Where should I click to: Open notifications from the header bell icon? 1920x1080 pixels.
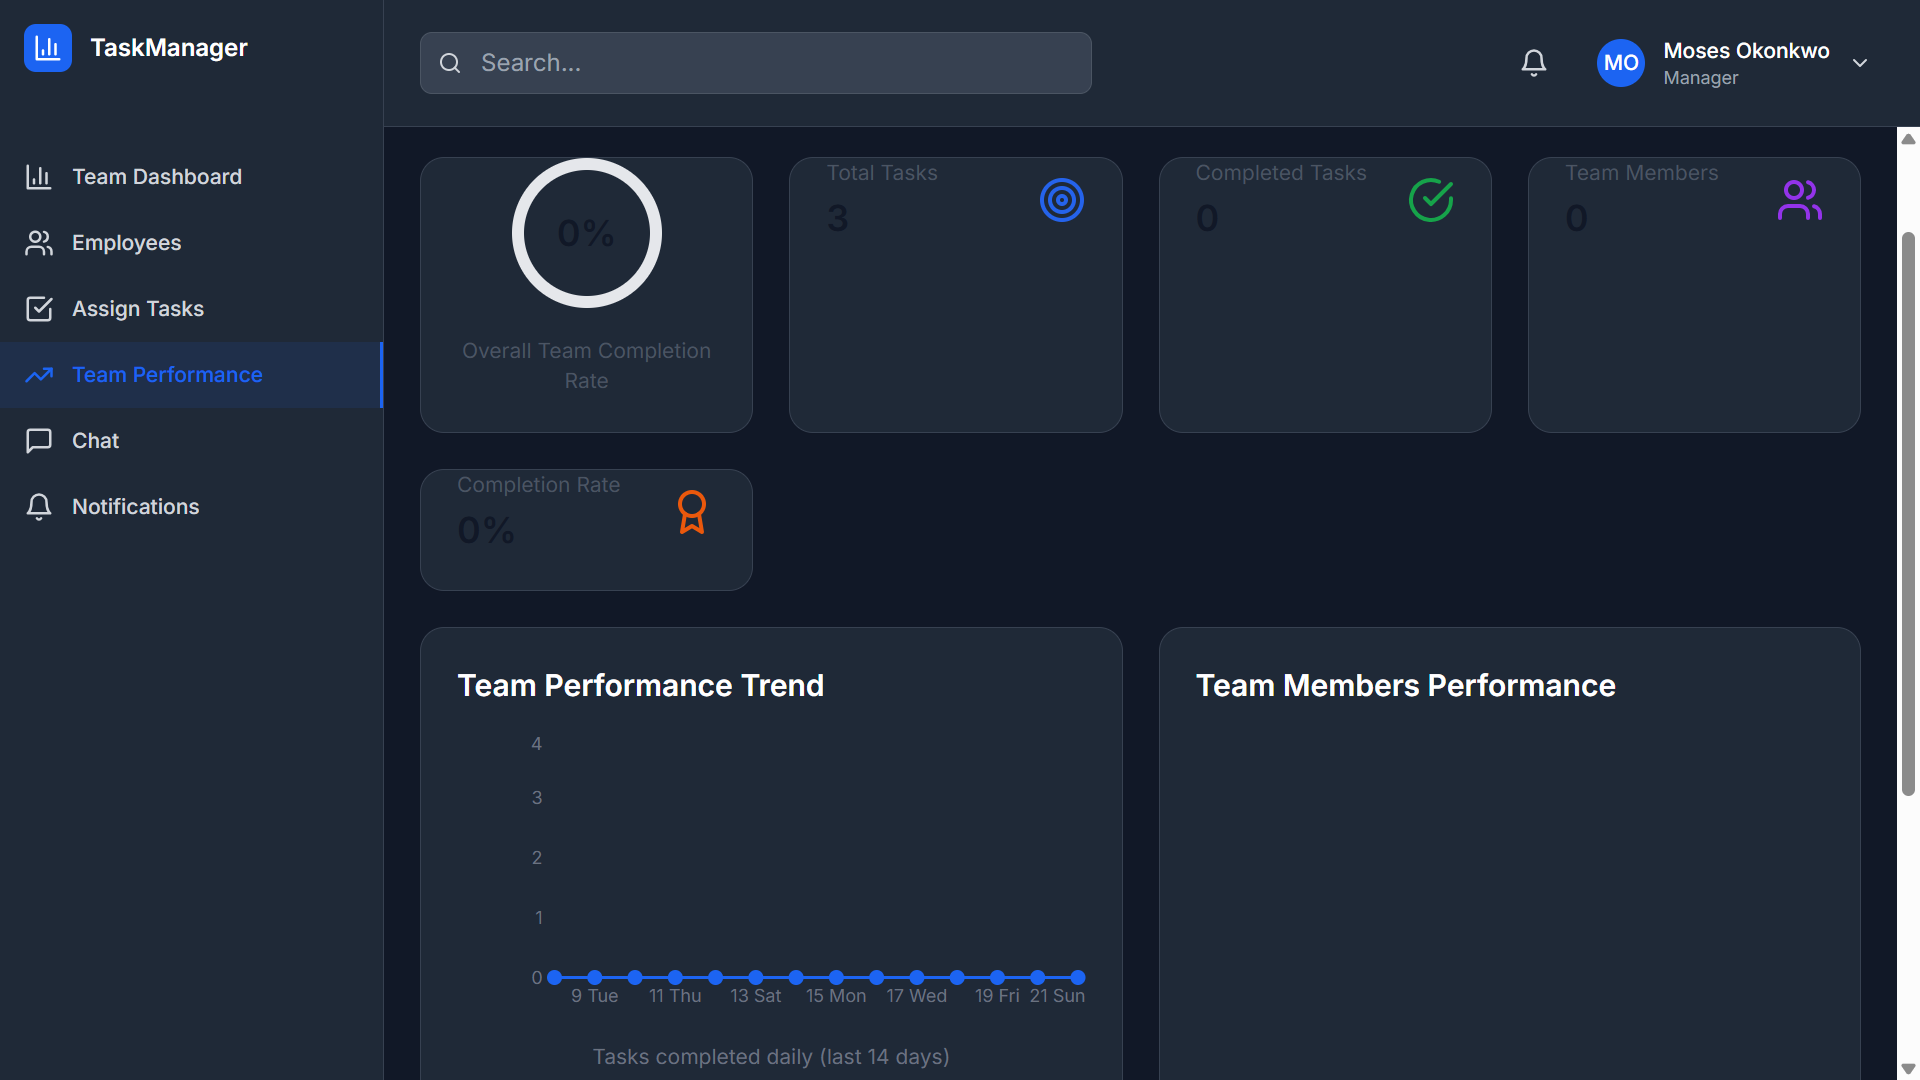(x=1534, y=63)
